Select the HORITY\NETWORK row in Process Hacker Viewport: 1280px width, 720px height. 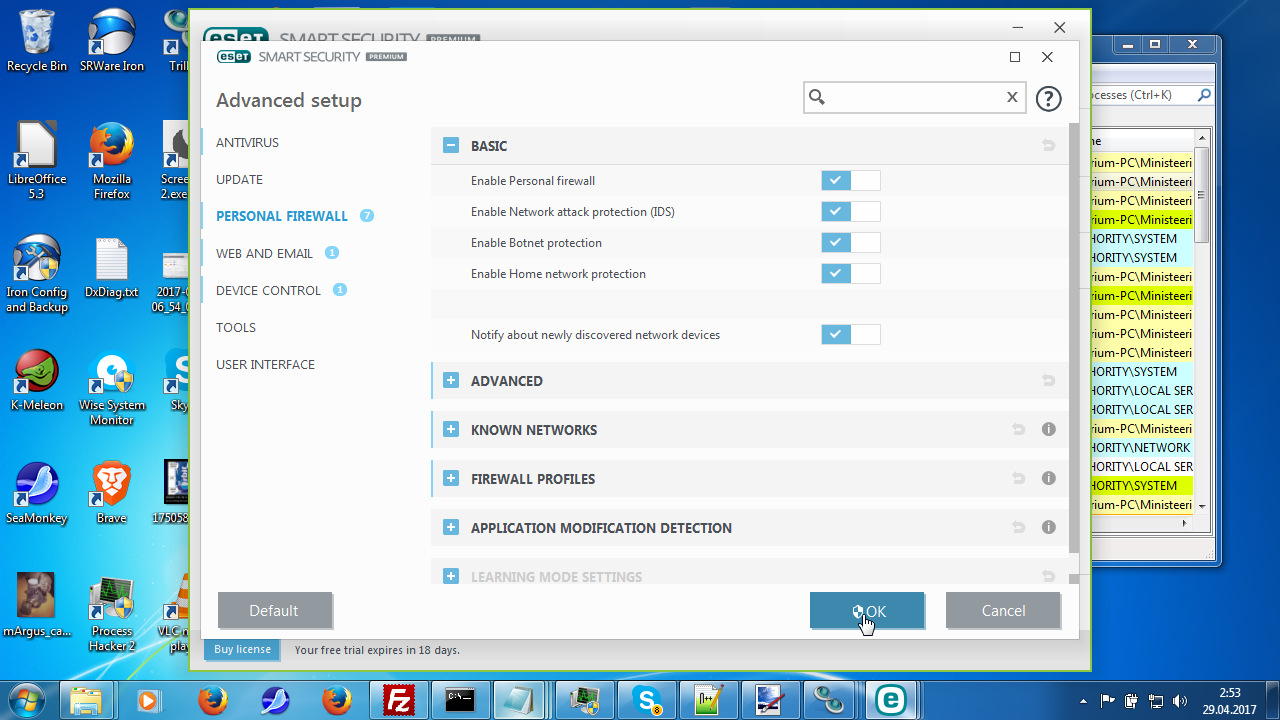[1140, 448]
